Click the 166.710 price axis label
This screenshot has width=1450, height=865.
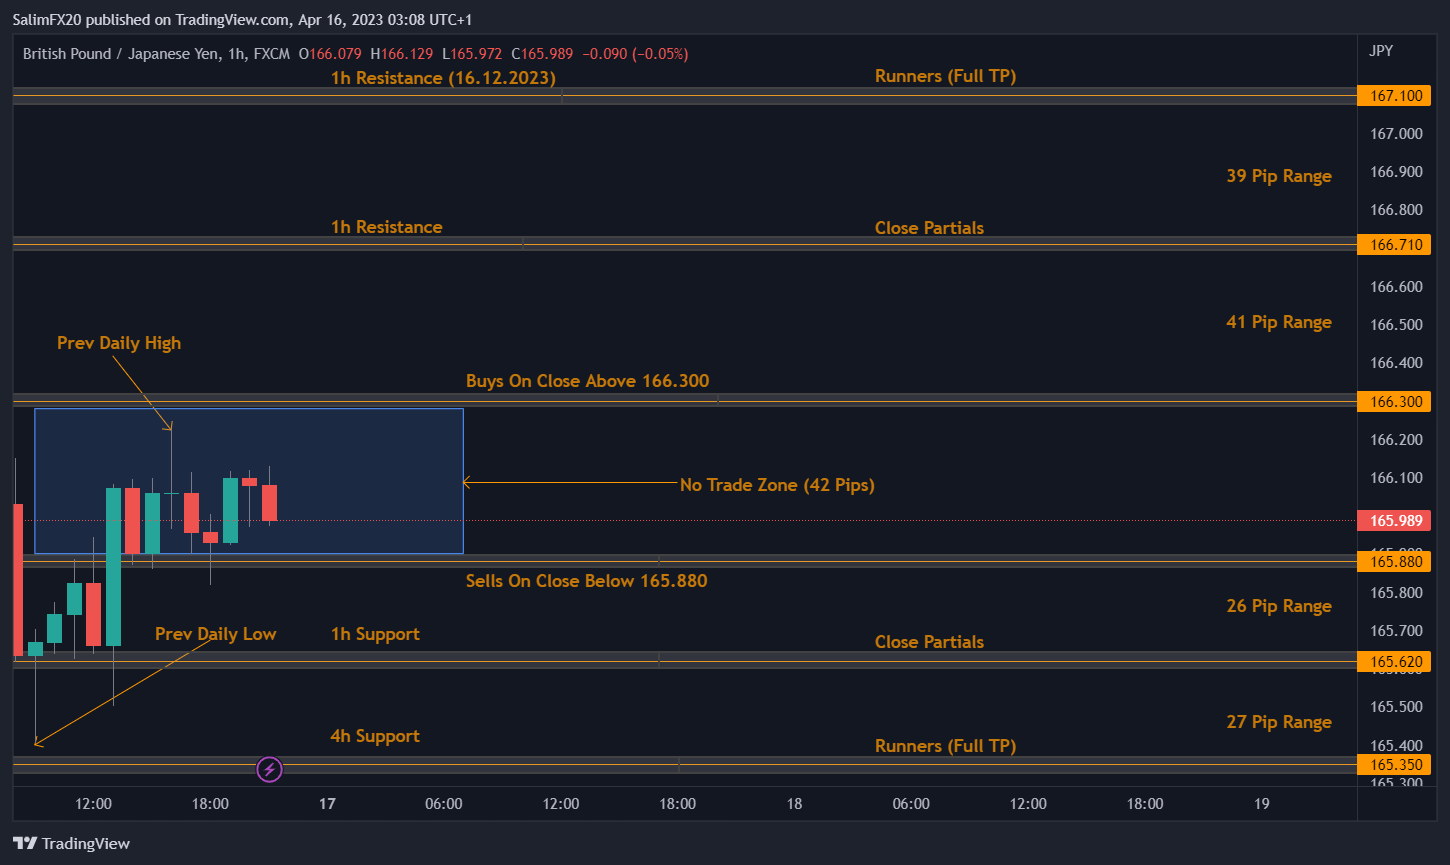point(1394,245)
